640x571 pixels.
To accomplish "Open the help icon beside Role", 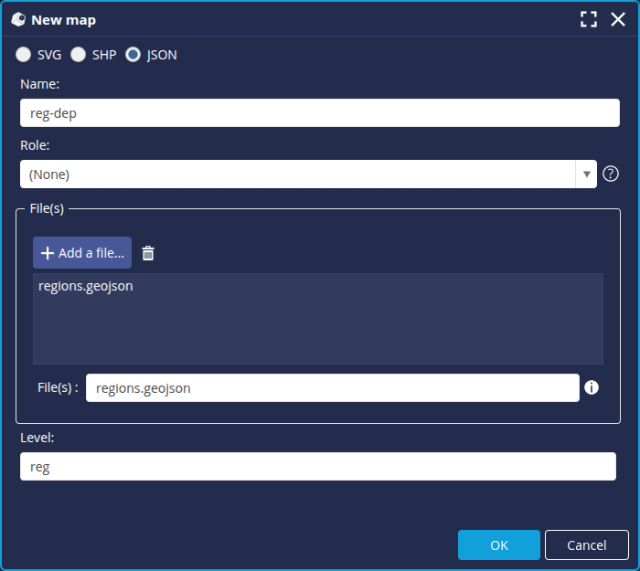I will [611, 174].
